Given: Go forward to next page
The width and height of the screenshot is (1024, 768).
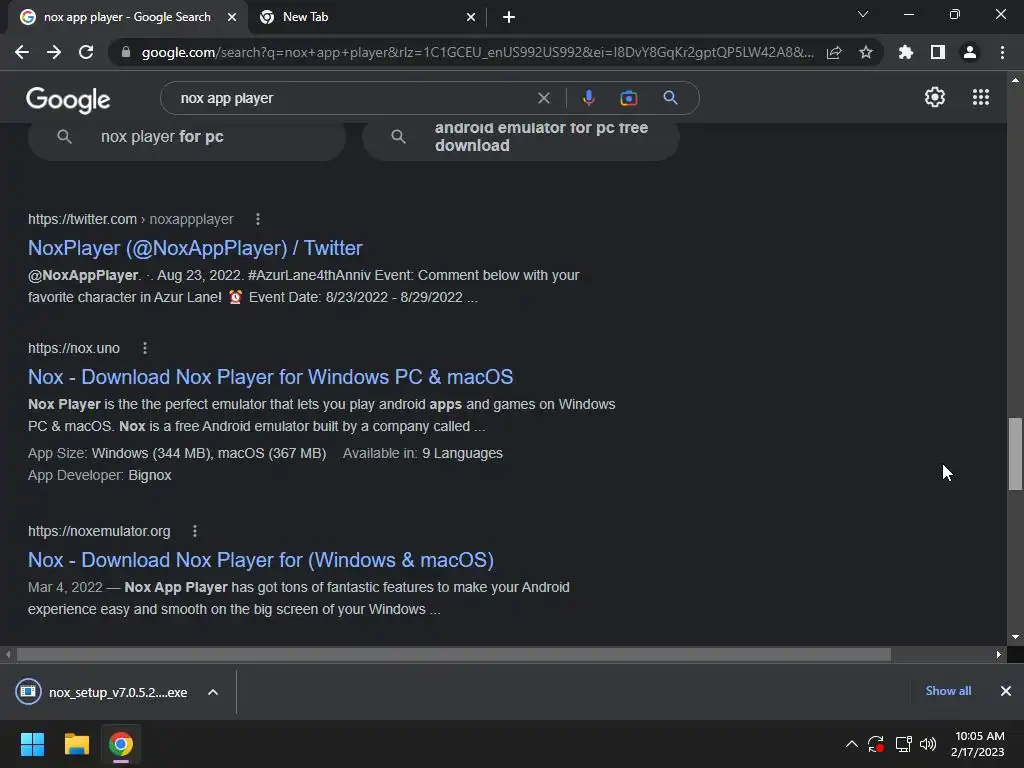Looking at the screenshot, I should tap(54, 52).
